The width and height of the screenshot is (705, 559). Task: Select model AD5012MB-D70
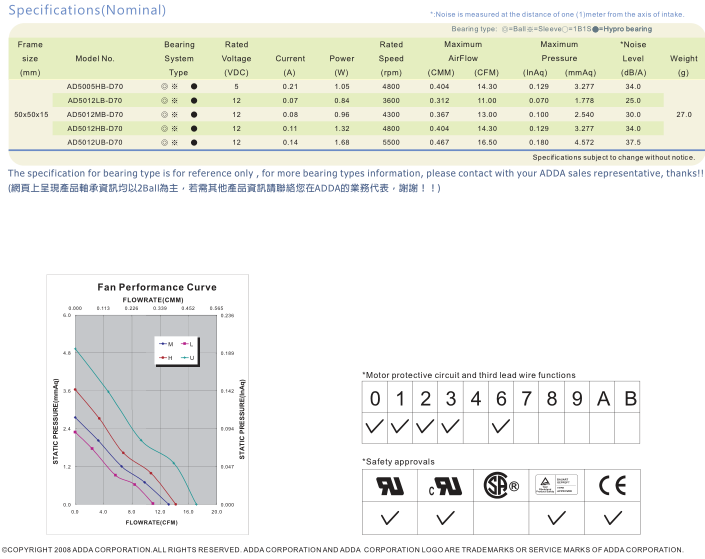(x=95, y=114)
